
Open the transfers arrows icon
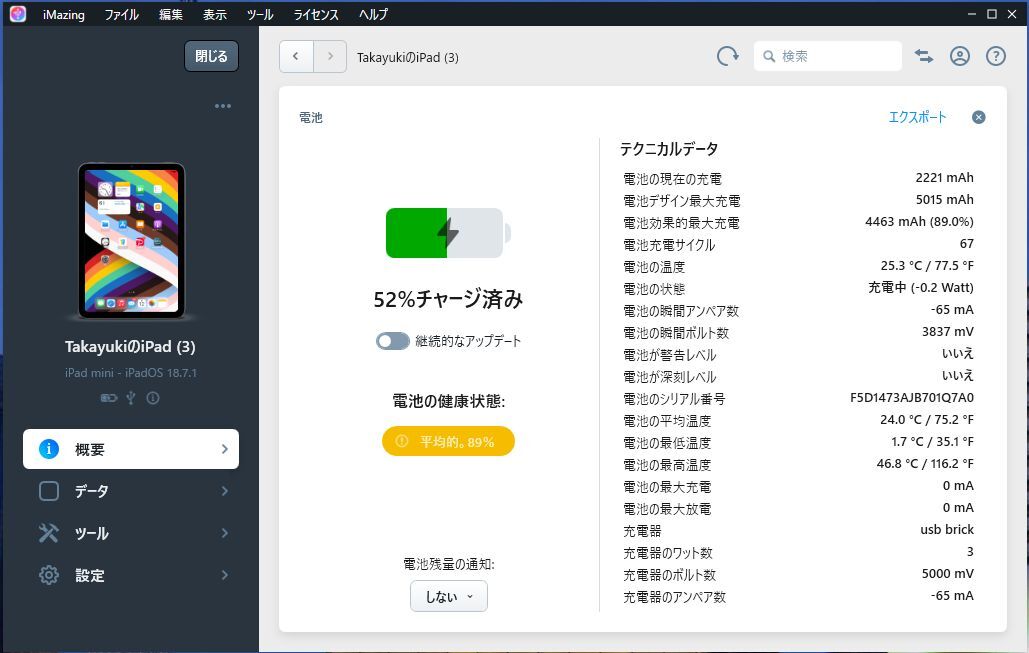tap(924, 56)
